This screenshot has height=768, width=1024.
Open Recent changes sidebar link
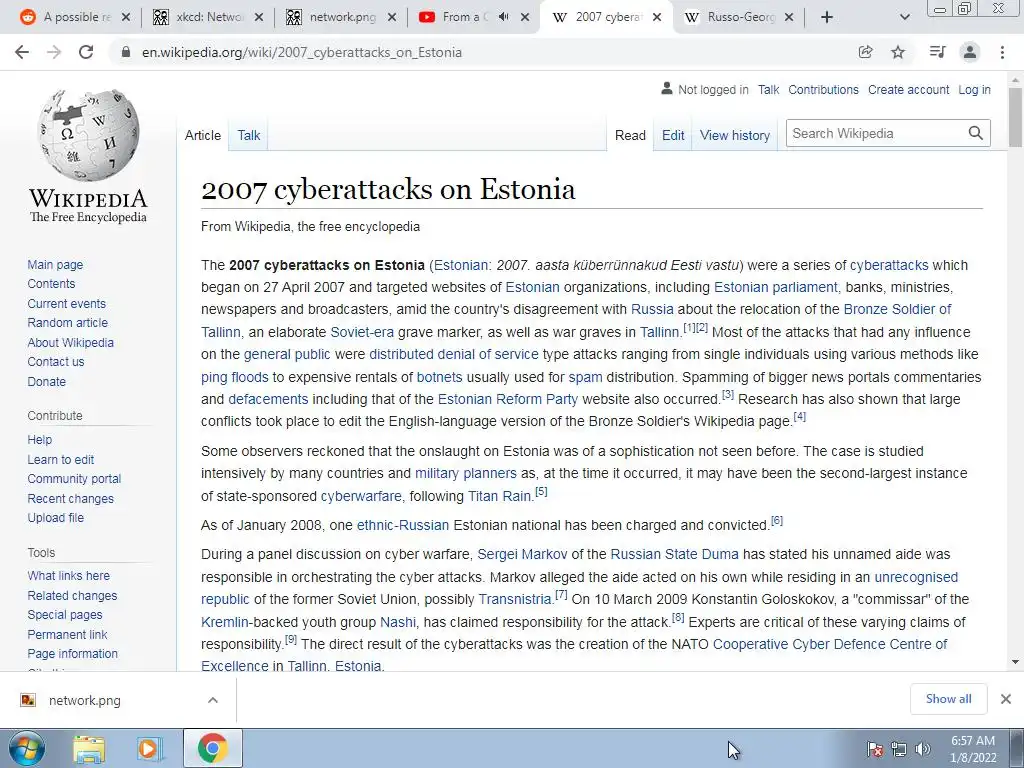click(71, 498)
